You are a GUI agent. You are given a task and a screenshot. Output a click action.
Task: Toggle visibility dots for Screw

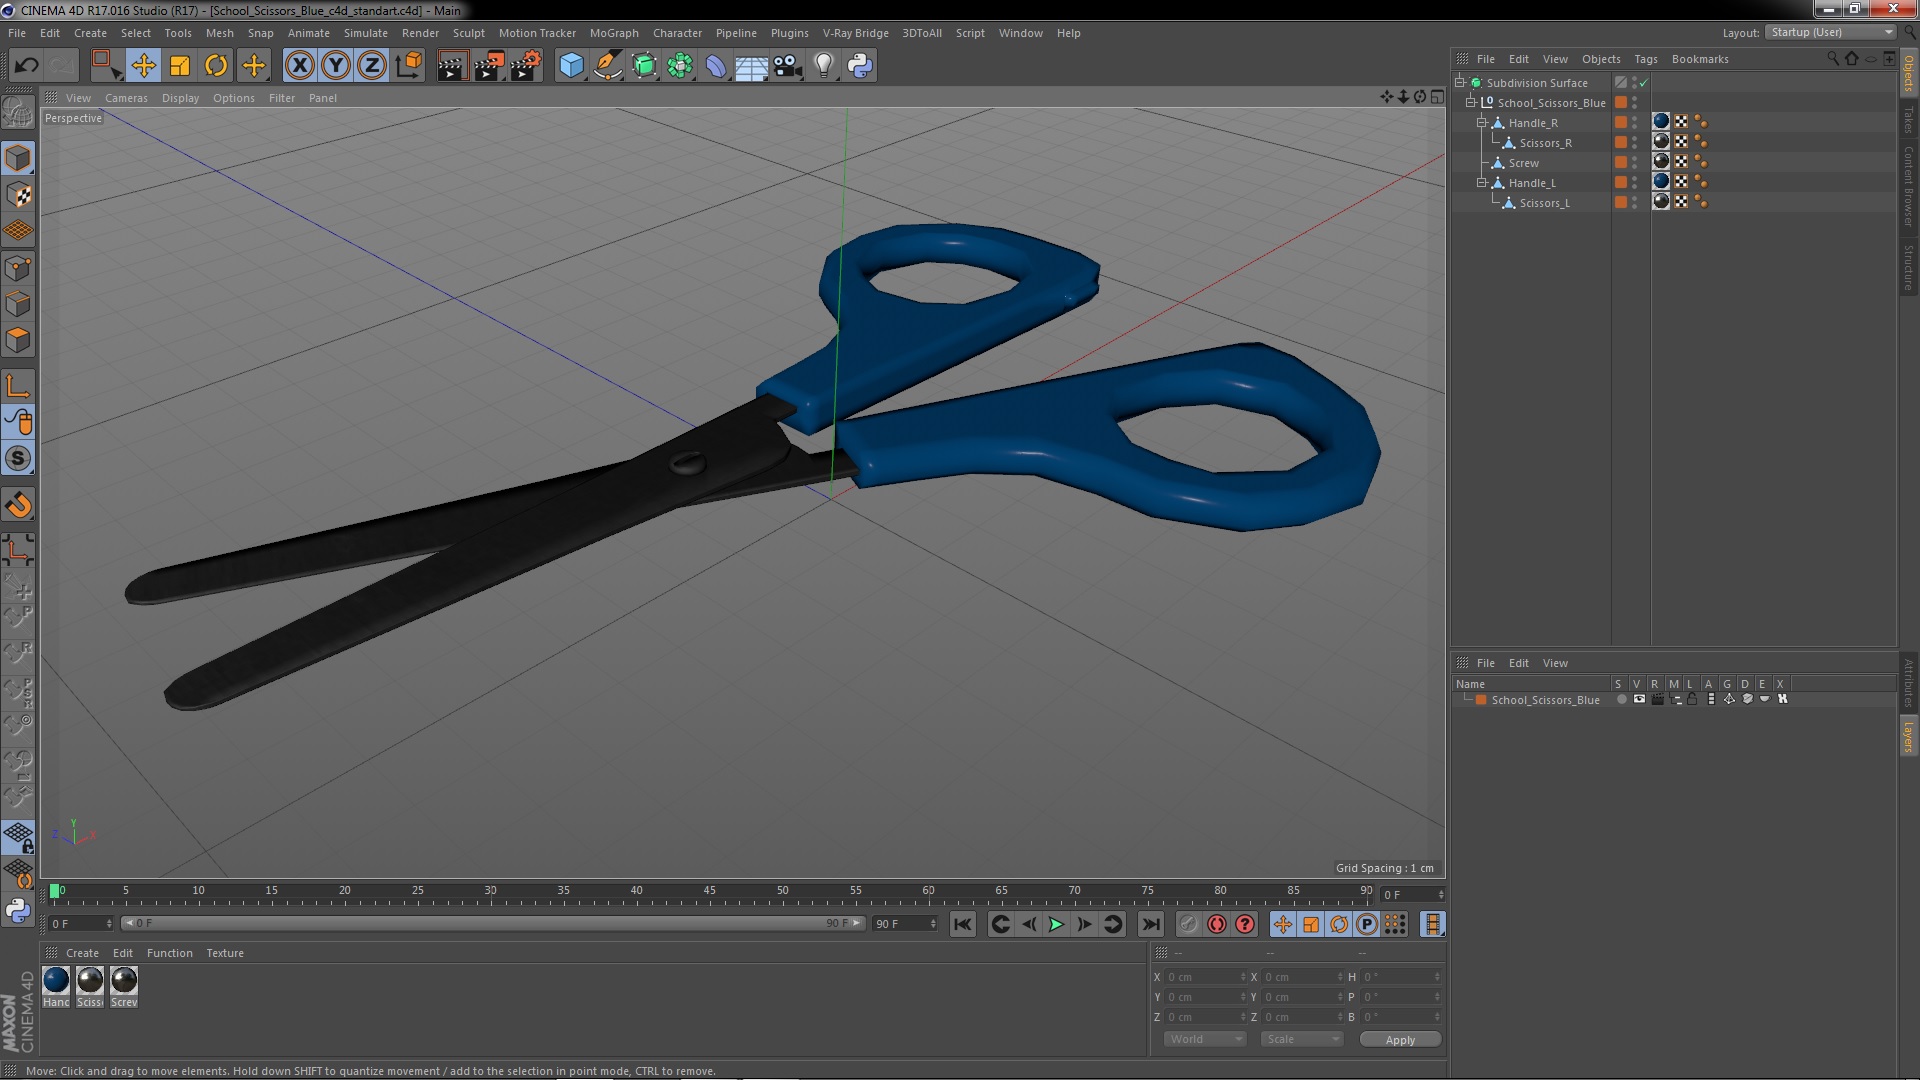pyautogui.click(x=1635, y=163)
